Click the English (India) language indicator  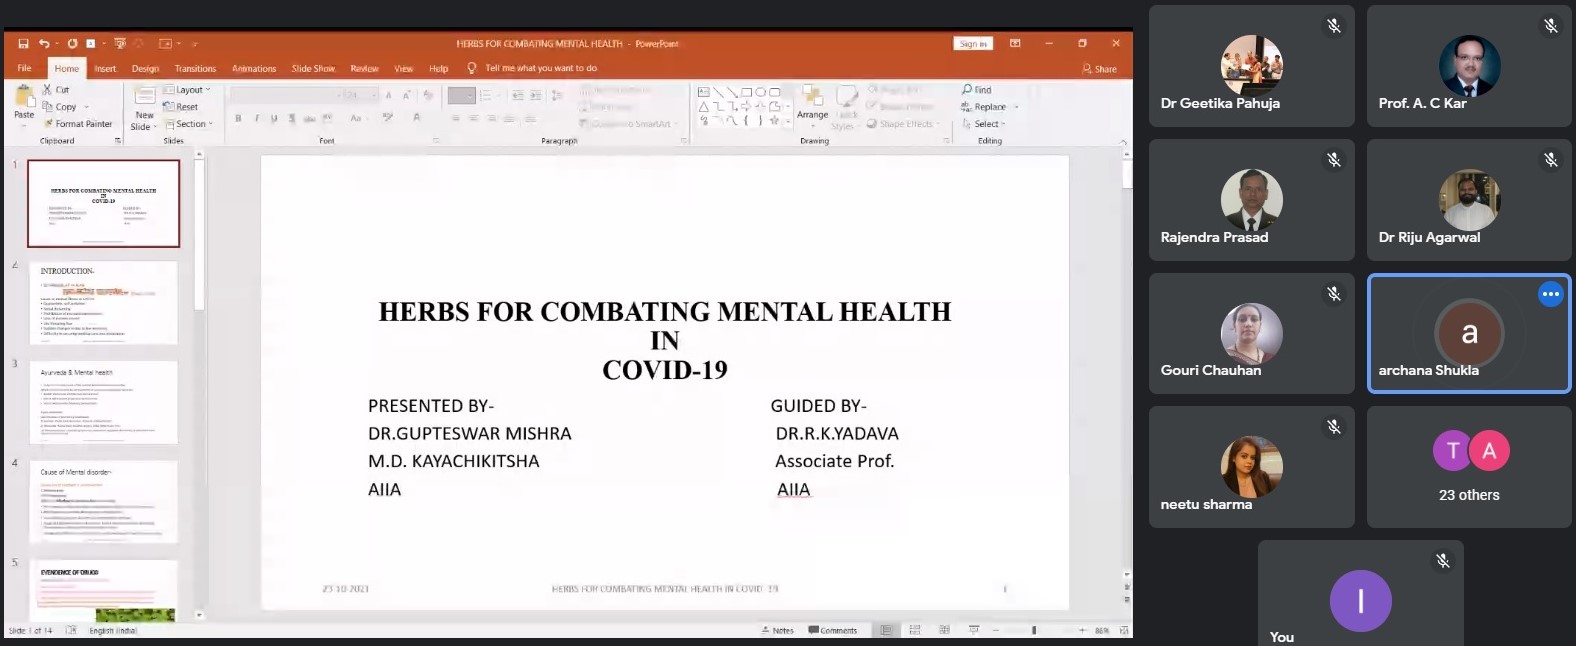113,631
